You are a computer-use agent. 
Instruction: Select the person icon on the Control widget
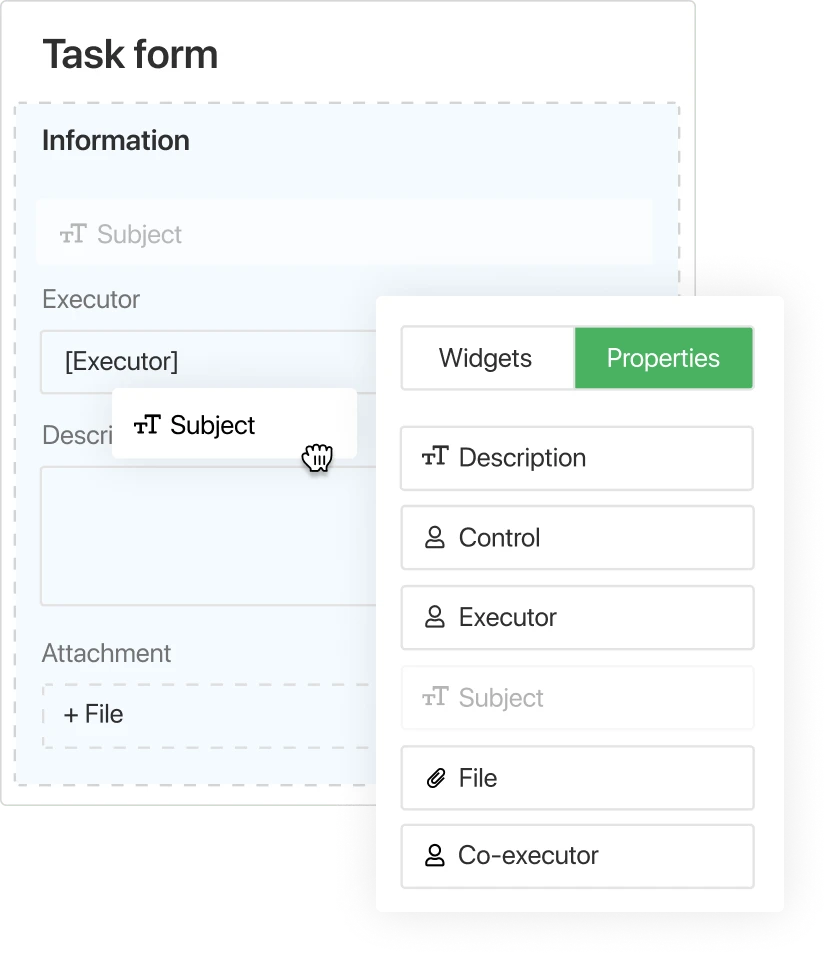click(x=434, y=537)
